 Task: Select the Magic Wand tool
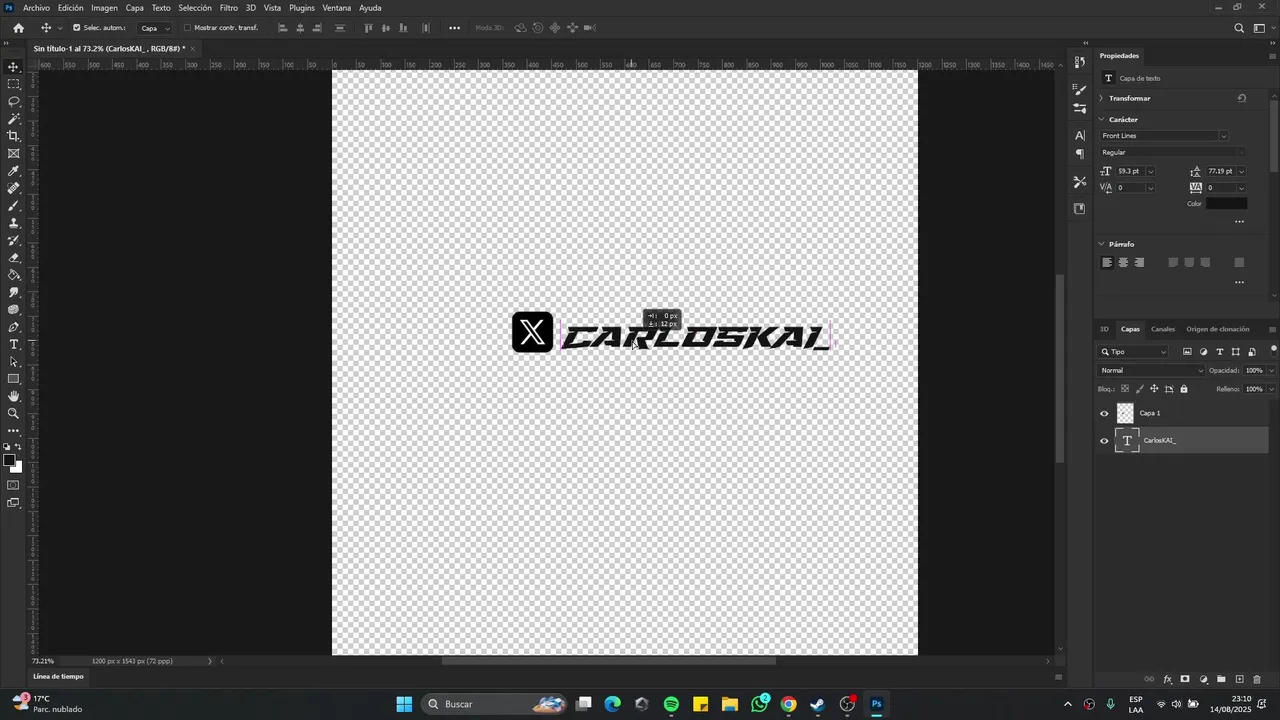(x=14, y=119)
